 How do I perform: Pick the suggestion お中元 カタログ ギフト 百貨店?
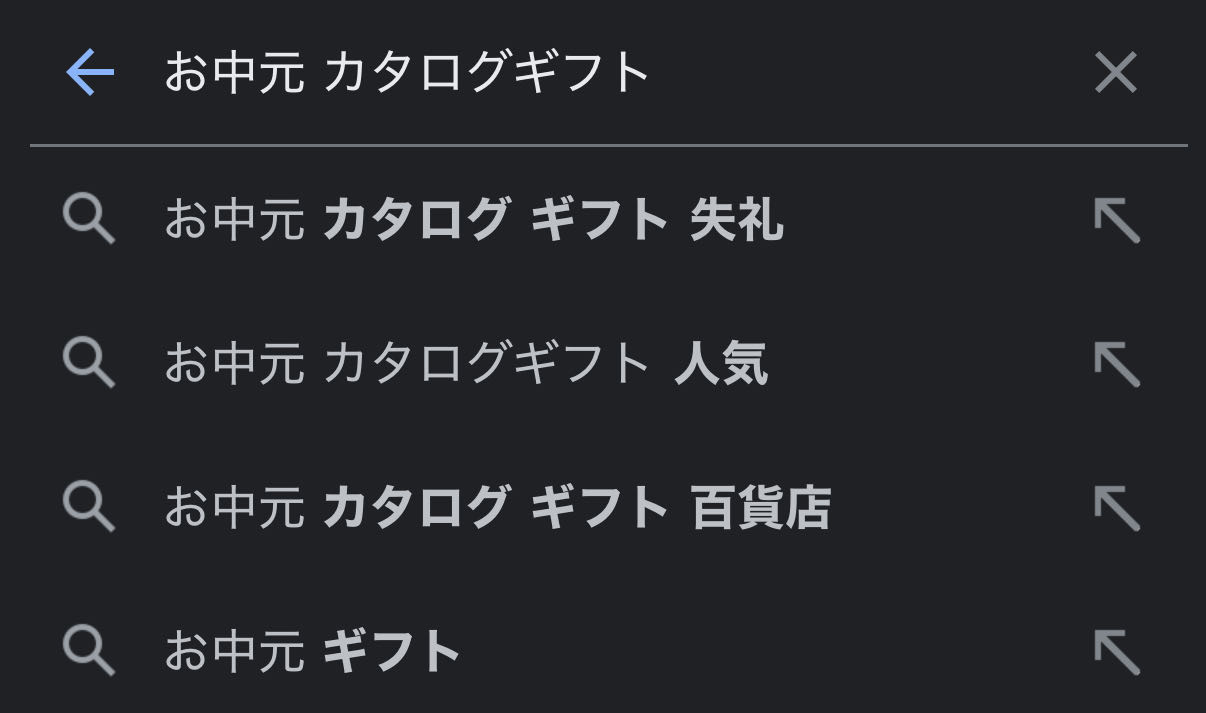pyautogui.click(x=497, y=507)
